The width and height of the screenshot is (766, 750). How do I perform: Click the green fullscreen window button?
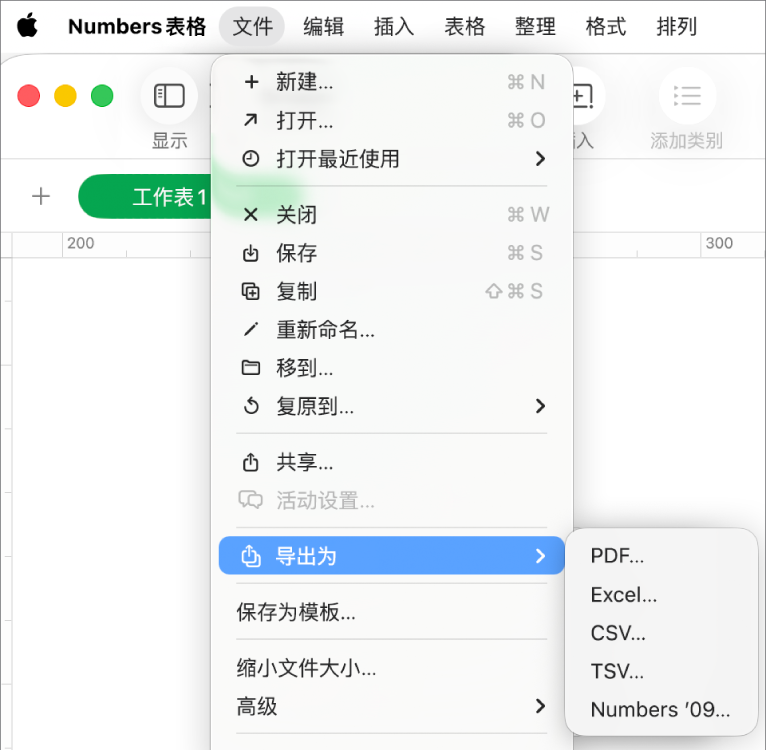click(102, 96)
